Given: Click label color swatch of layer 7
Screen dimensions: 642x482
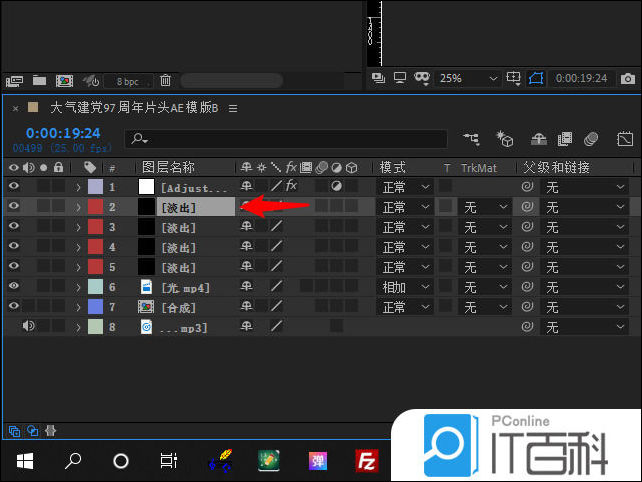Looking at the screenshot, I should pos(95,307).
